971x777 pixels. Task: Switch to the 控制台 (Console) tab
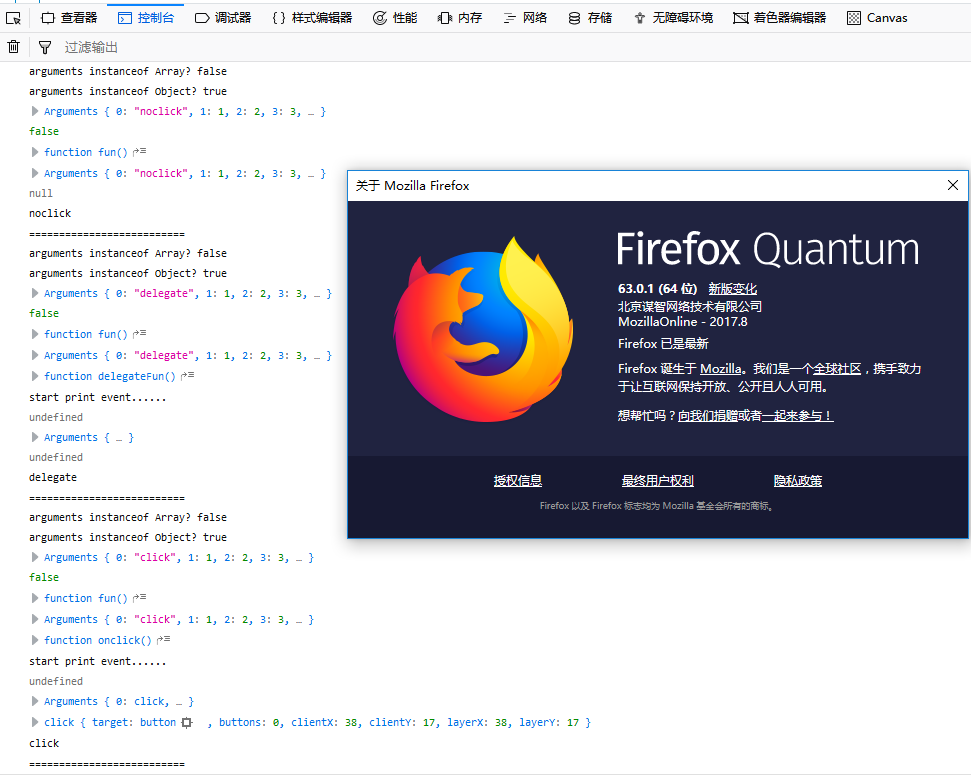(146, 18)
